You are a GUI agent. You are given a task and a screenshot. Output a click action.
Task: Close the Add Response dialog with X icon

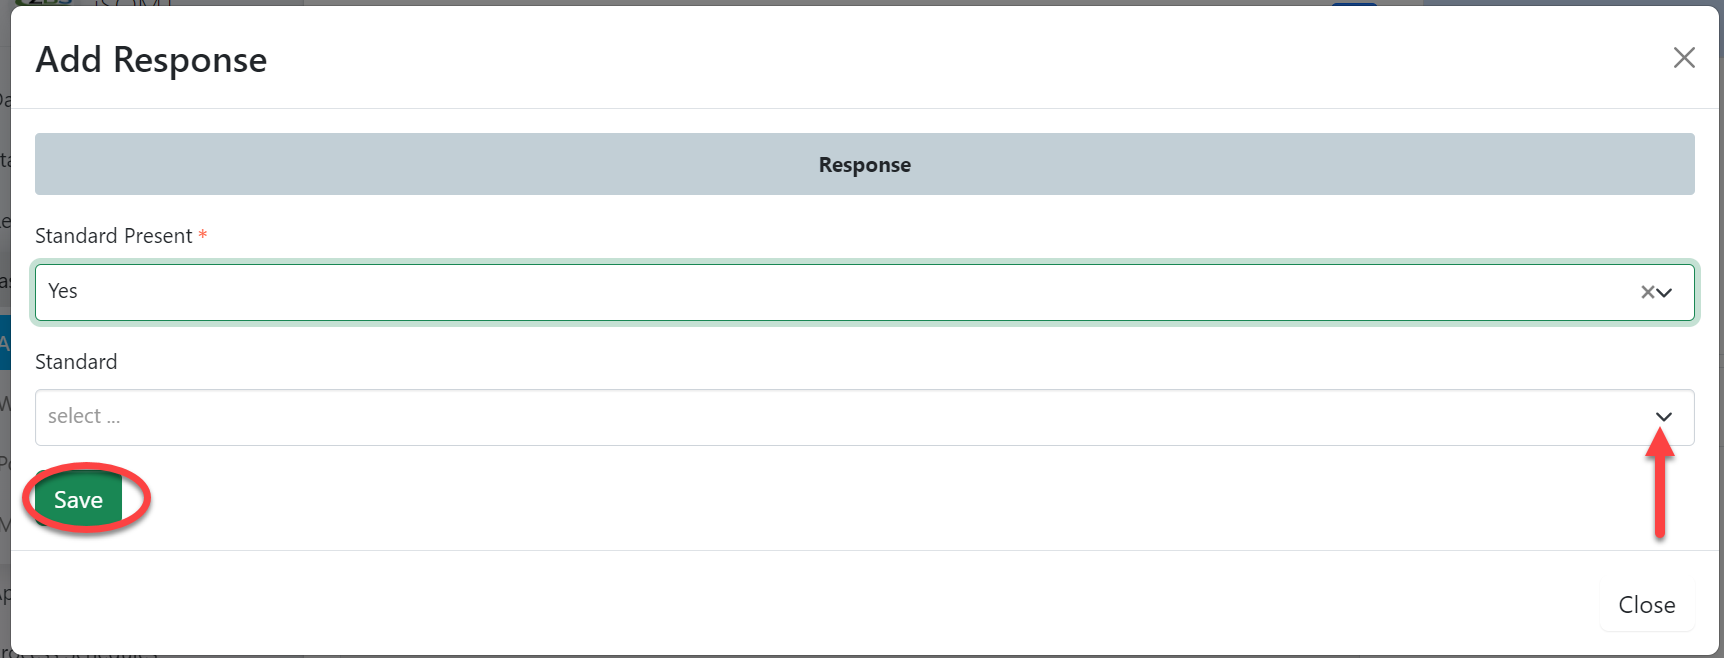point(1684,58)
